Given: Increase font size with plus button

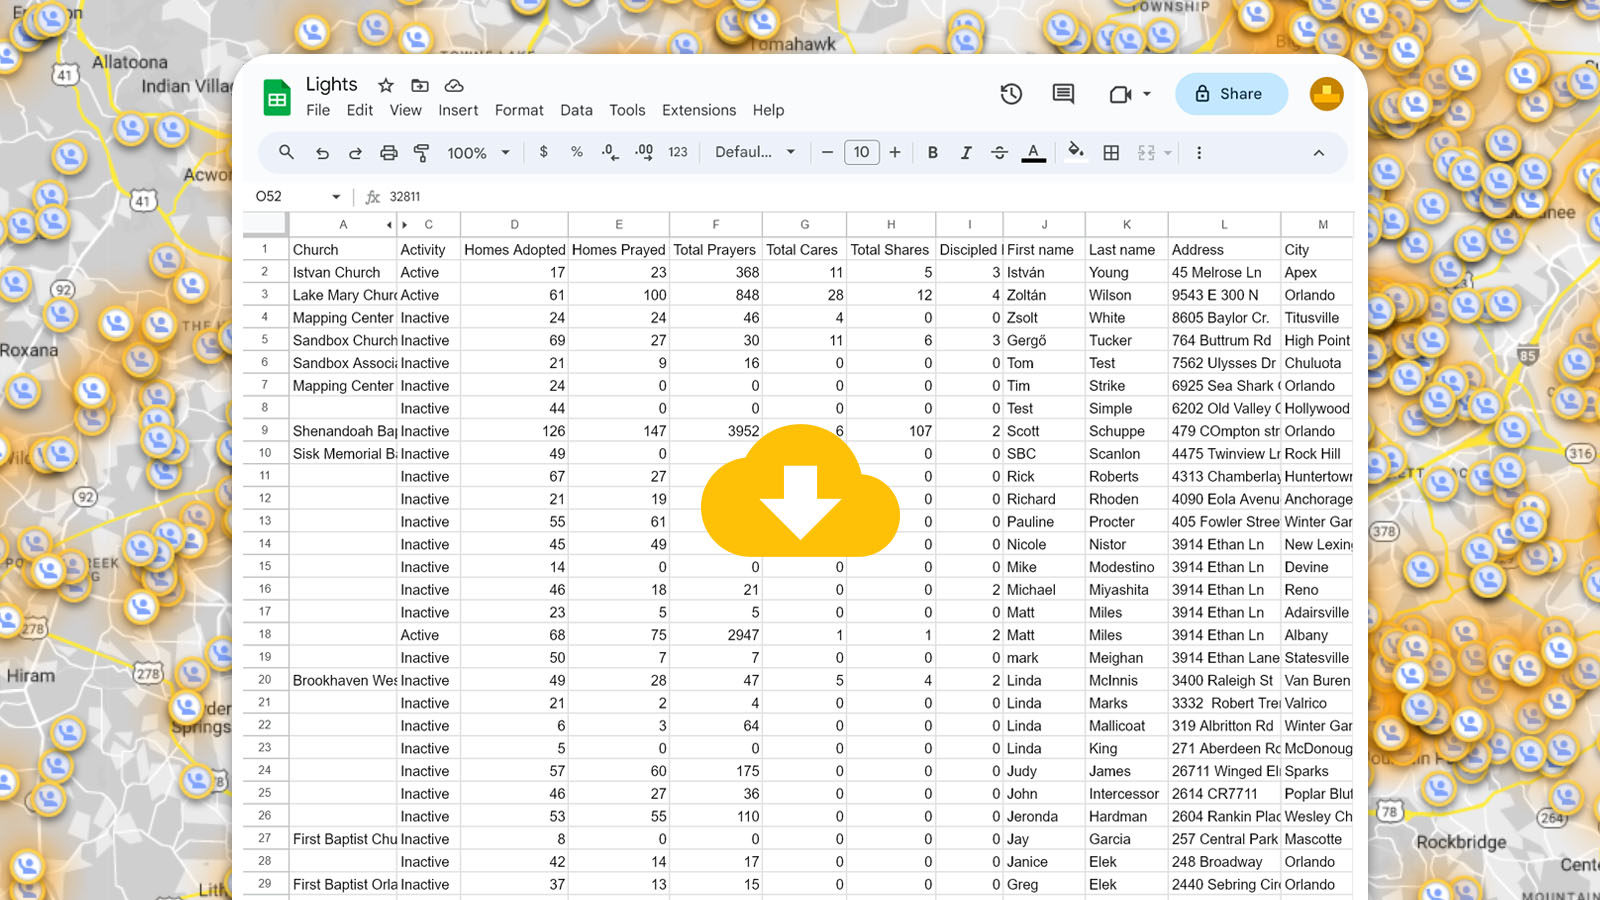Looking at the screenshot, I should (895, 152).
